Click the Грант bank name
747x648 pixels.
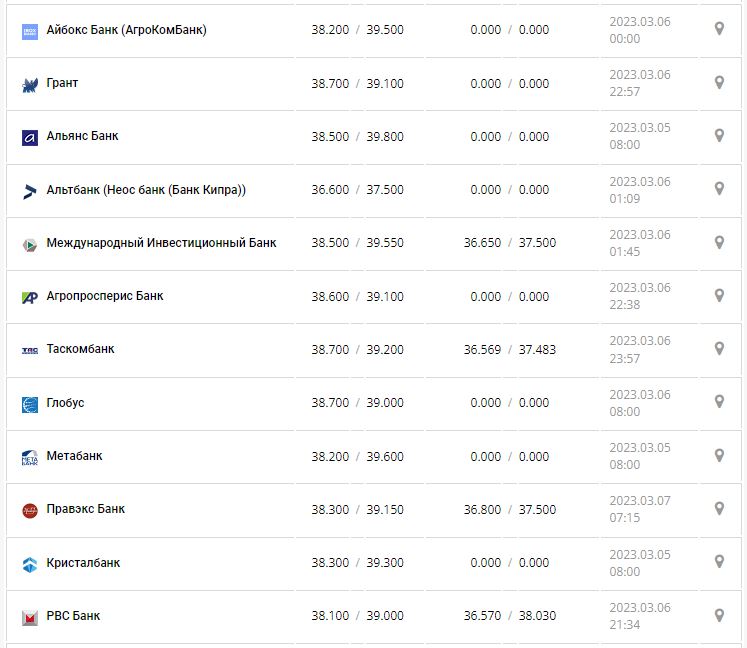pyautogui.click(x=62, y=83)
